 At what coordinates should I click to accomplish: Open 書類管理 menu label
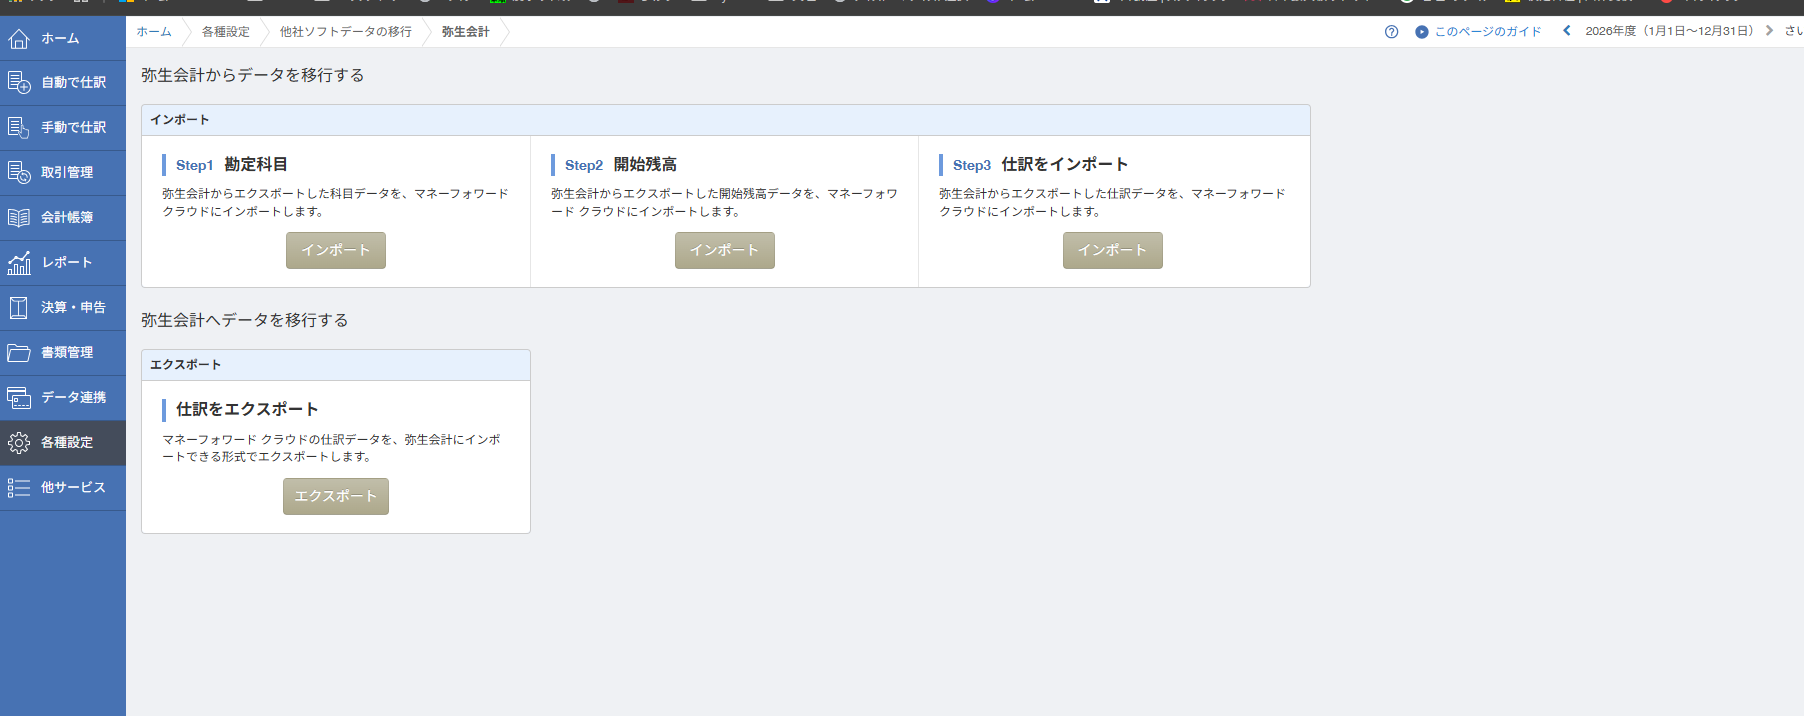[67, 353]
